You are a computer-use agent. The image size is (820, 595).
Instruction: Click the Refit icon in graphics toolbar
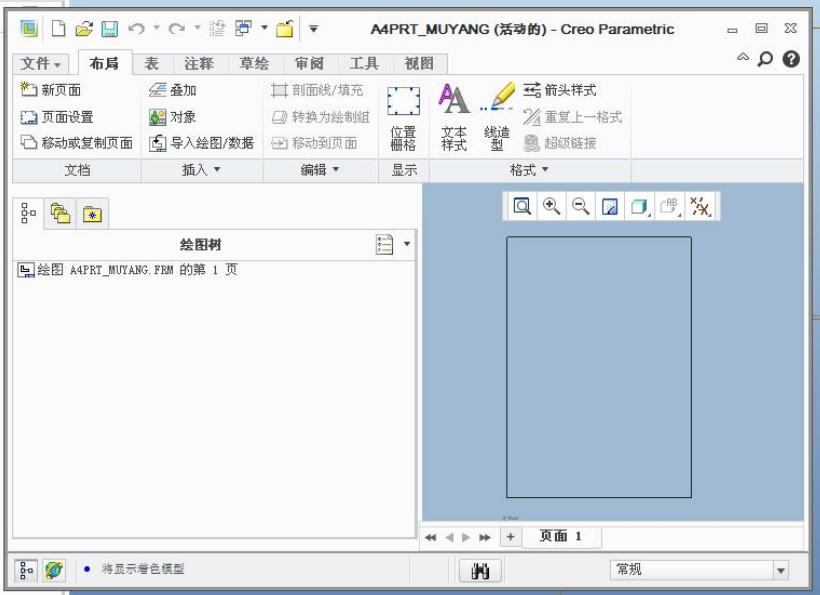click(x=522, y=207)
